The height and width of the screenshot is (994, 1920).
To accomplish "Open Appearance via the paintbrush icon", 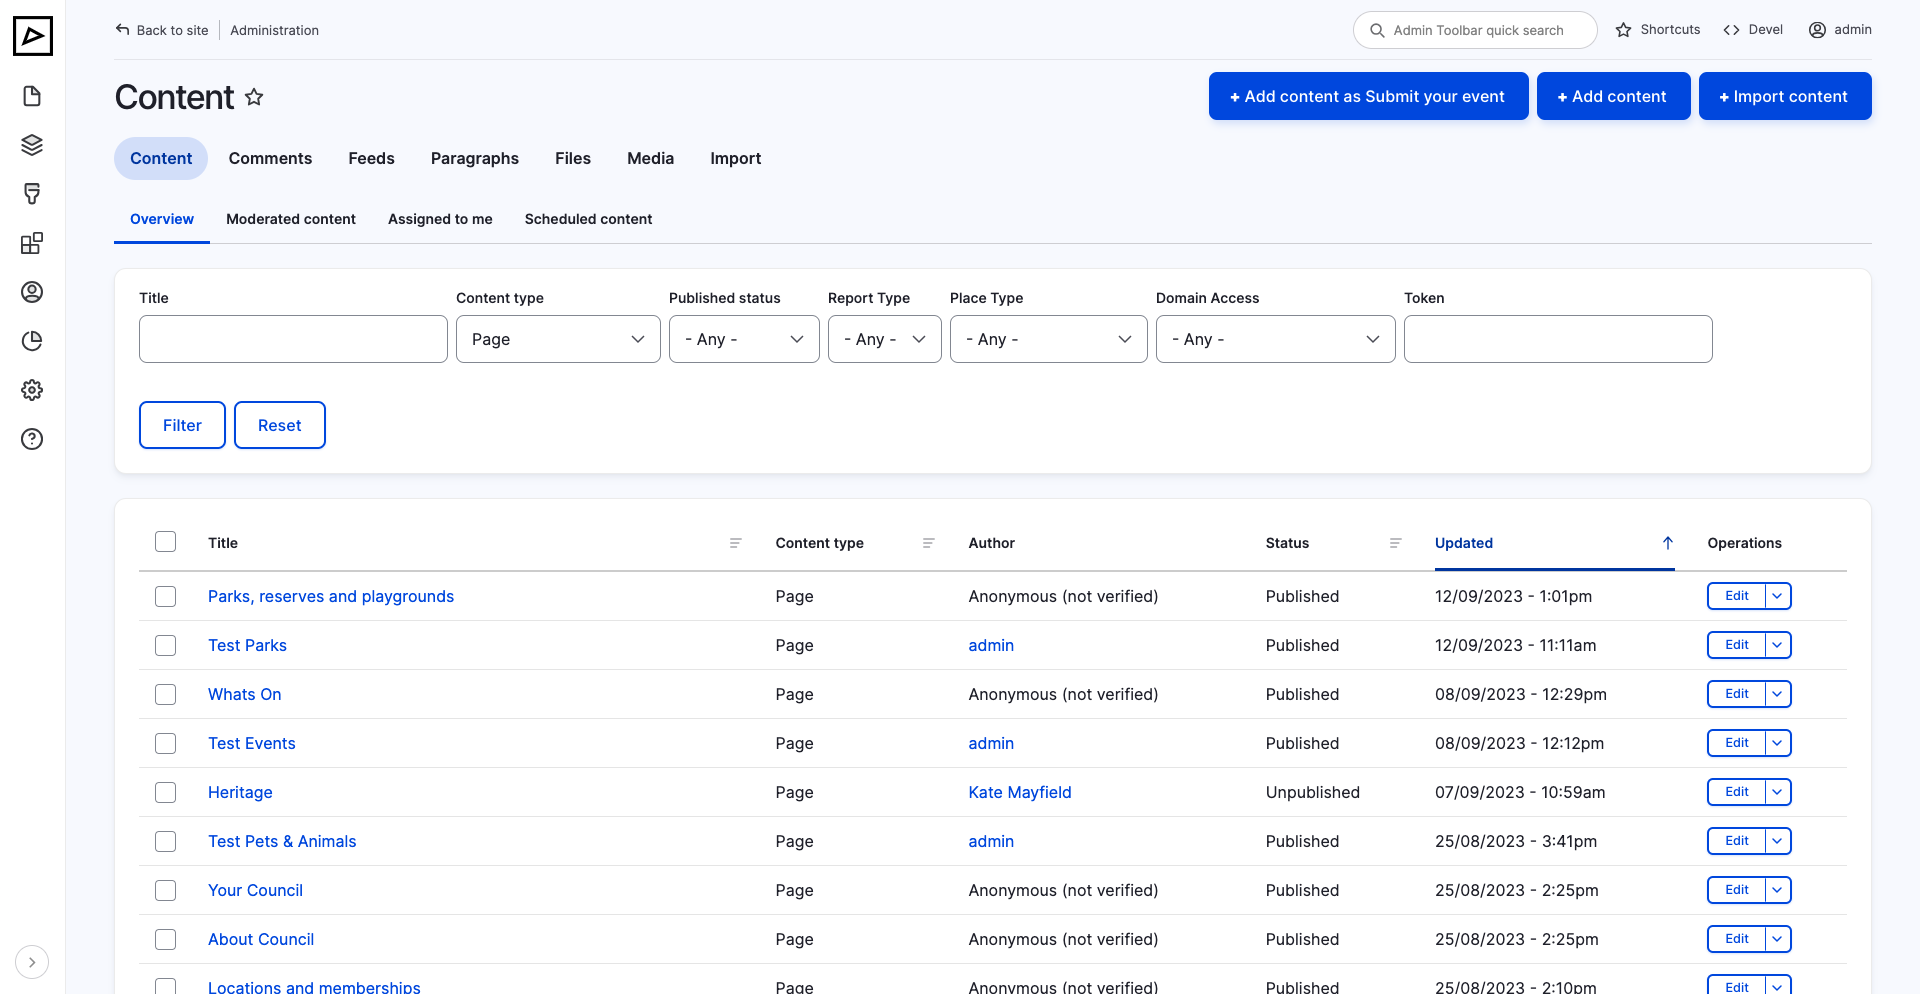I will tap(32, 193).
